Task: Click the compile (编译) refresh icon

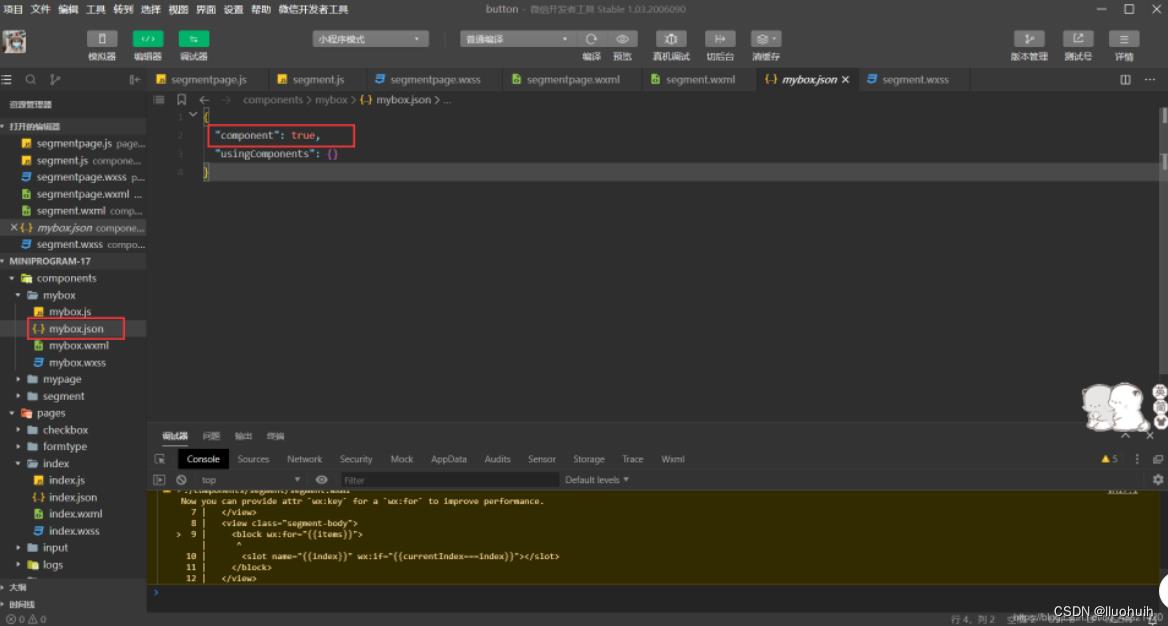Action: click(591, 39)
